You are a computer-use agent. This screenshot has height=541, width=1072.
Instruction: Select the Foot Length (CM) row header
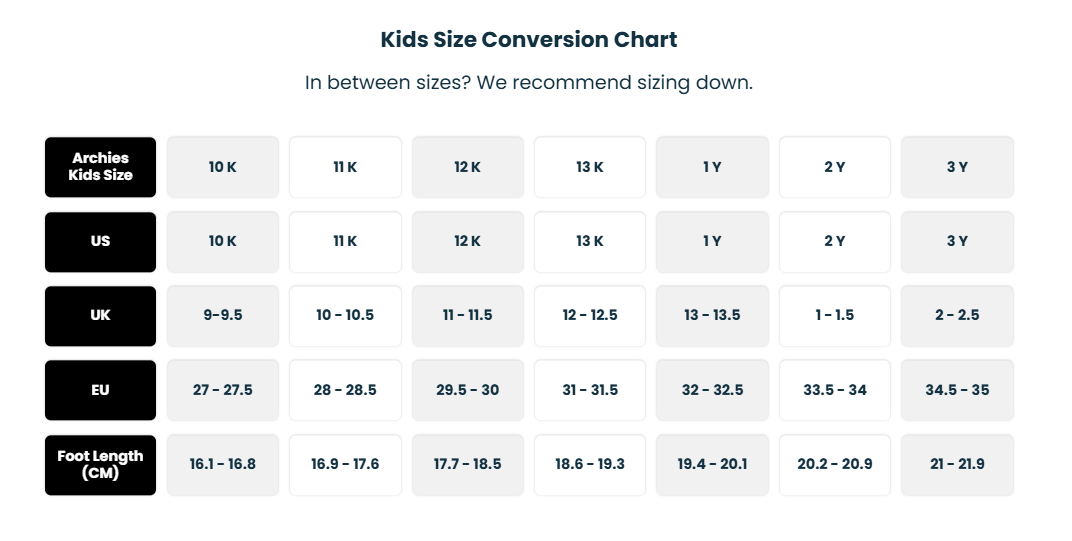[100, 464]
